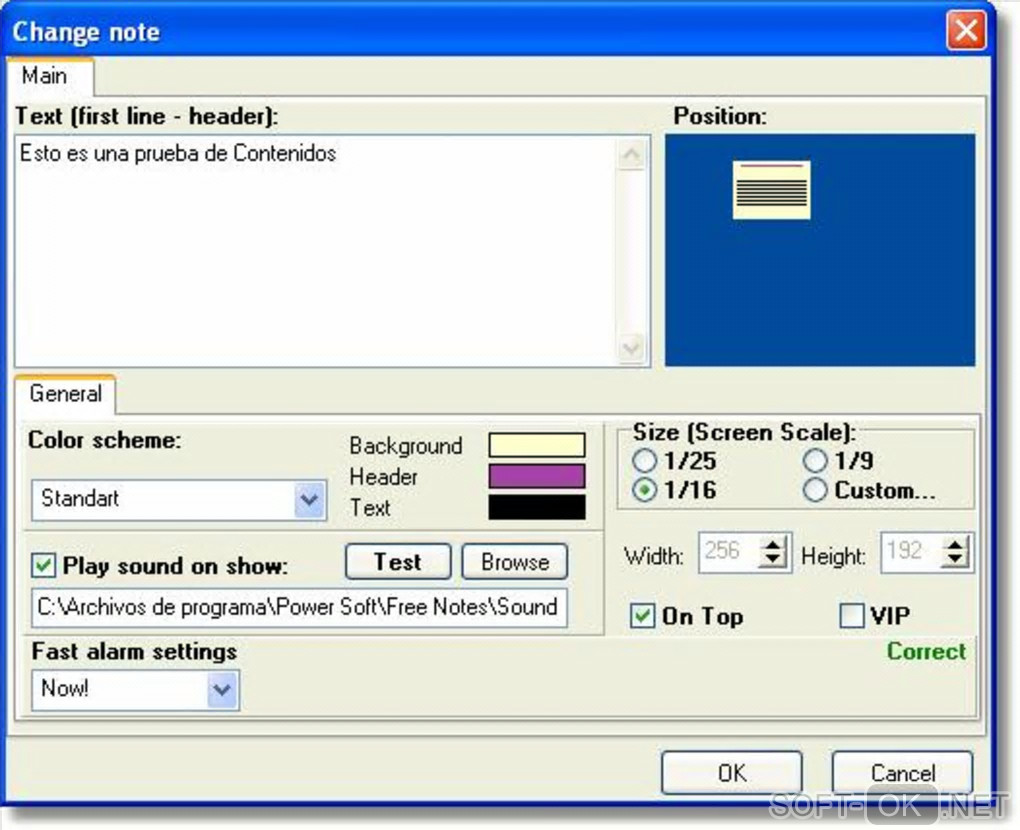Click the text area scroll down arrow
1020x830 pixels.
tap(632, 347)
